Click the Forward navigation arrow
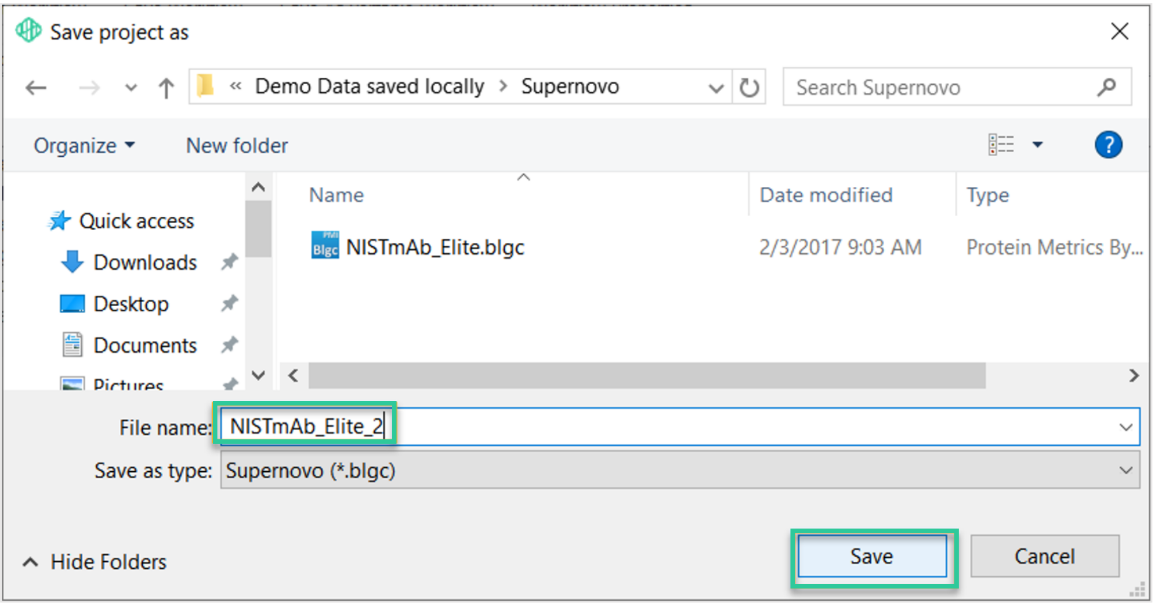This screenshot has width=1157, height=607. 89,89
